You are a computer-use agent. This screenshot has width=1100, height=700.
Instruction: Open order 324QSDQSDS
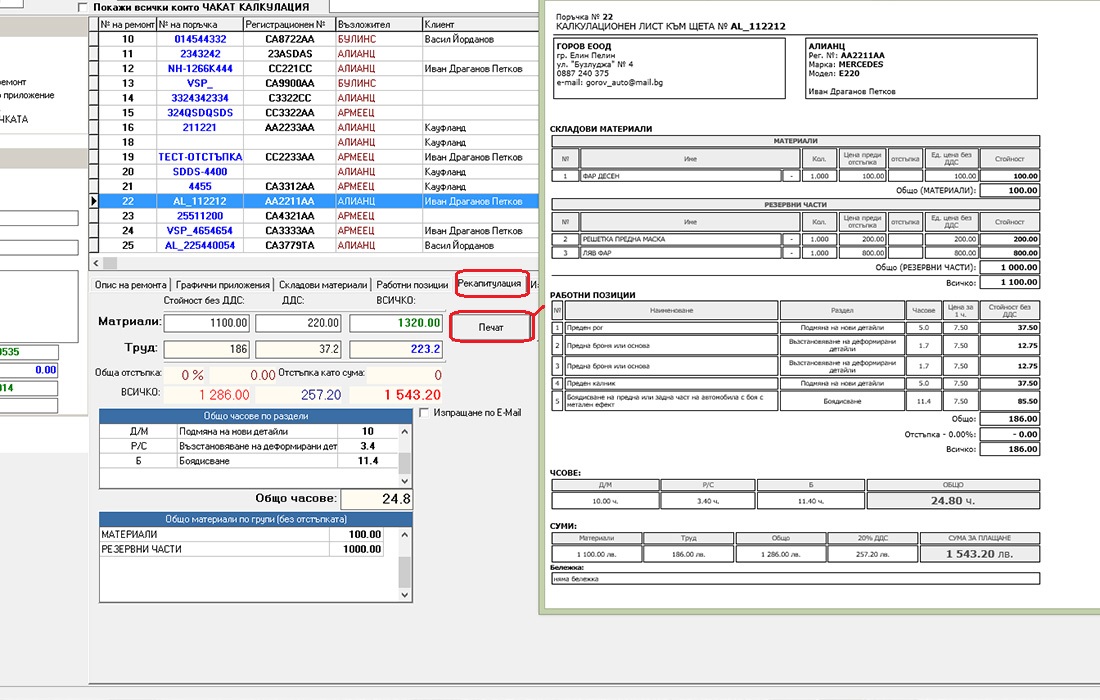point(201,113)
